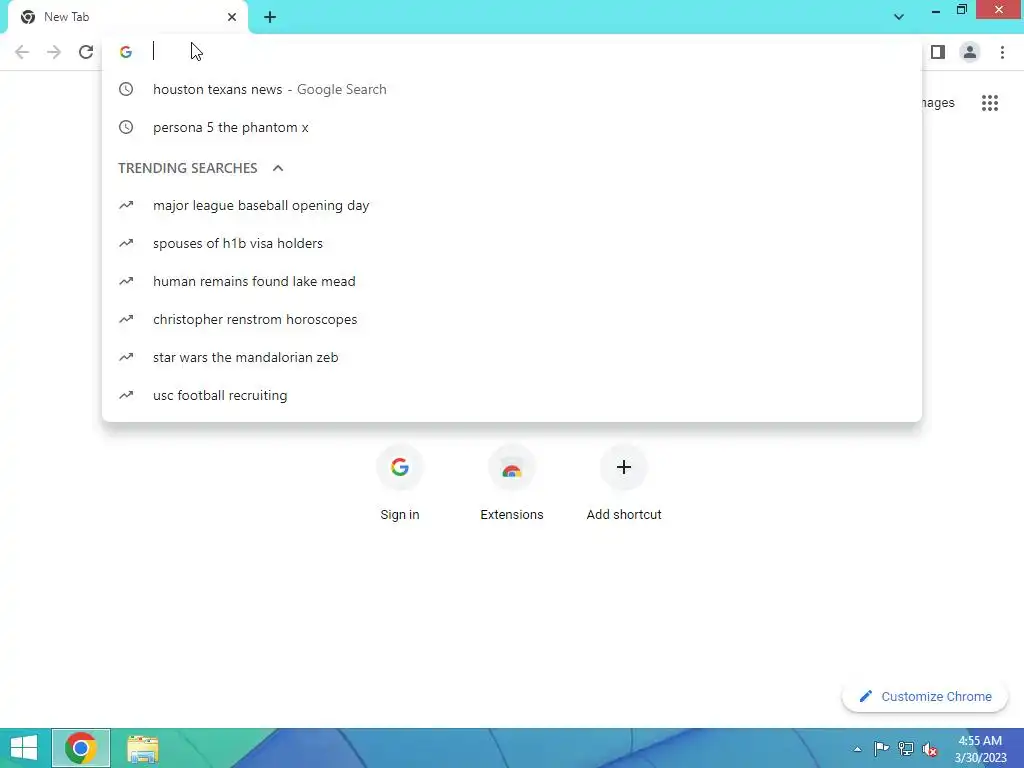Viewport: 1024px width, 768px height.
Task: Toggle the Chrome side panel
Action: (938, 52)
